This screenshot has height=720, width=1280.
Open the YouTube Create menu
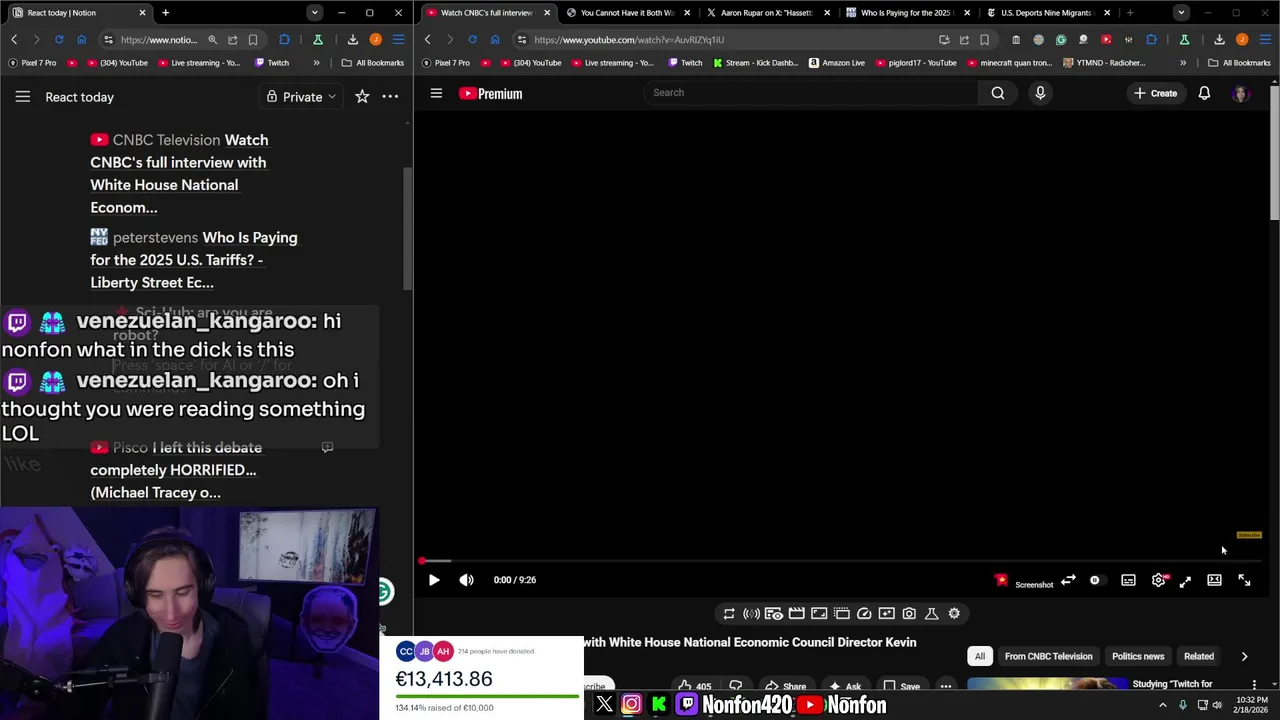click(1155, 93)
